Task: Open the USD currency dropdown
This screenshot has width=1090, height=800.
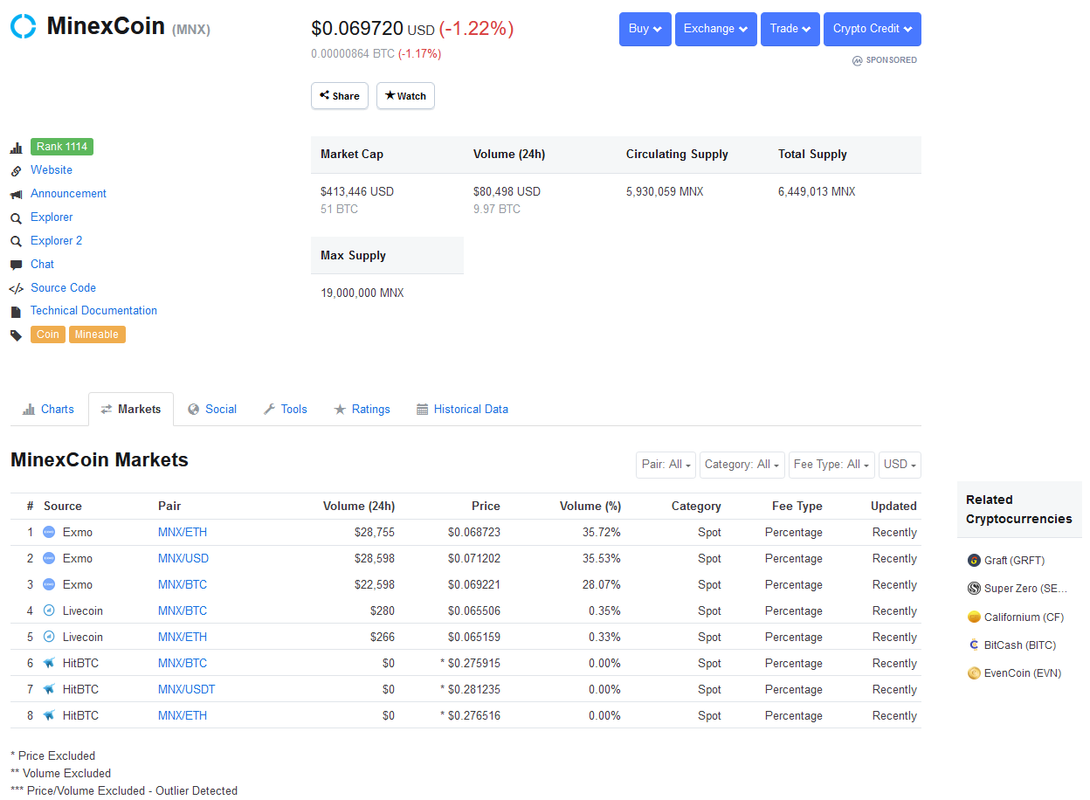Action: click(900, 465)
